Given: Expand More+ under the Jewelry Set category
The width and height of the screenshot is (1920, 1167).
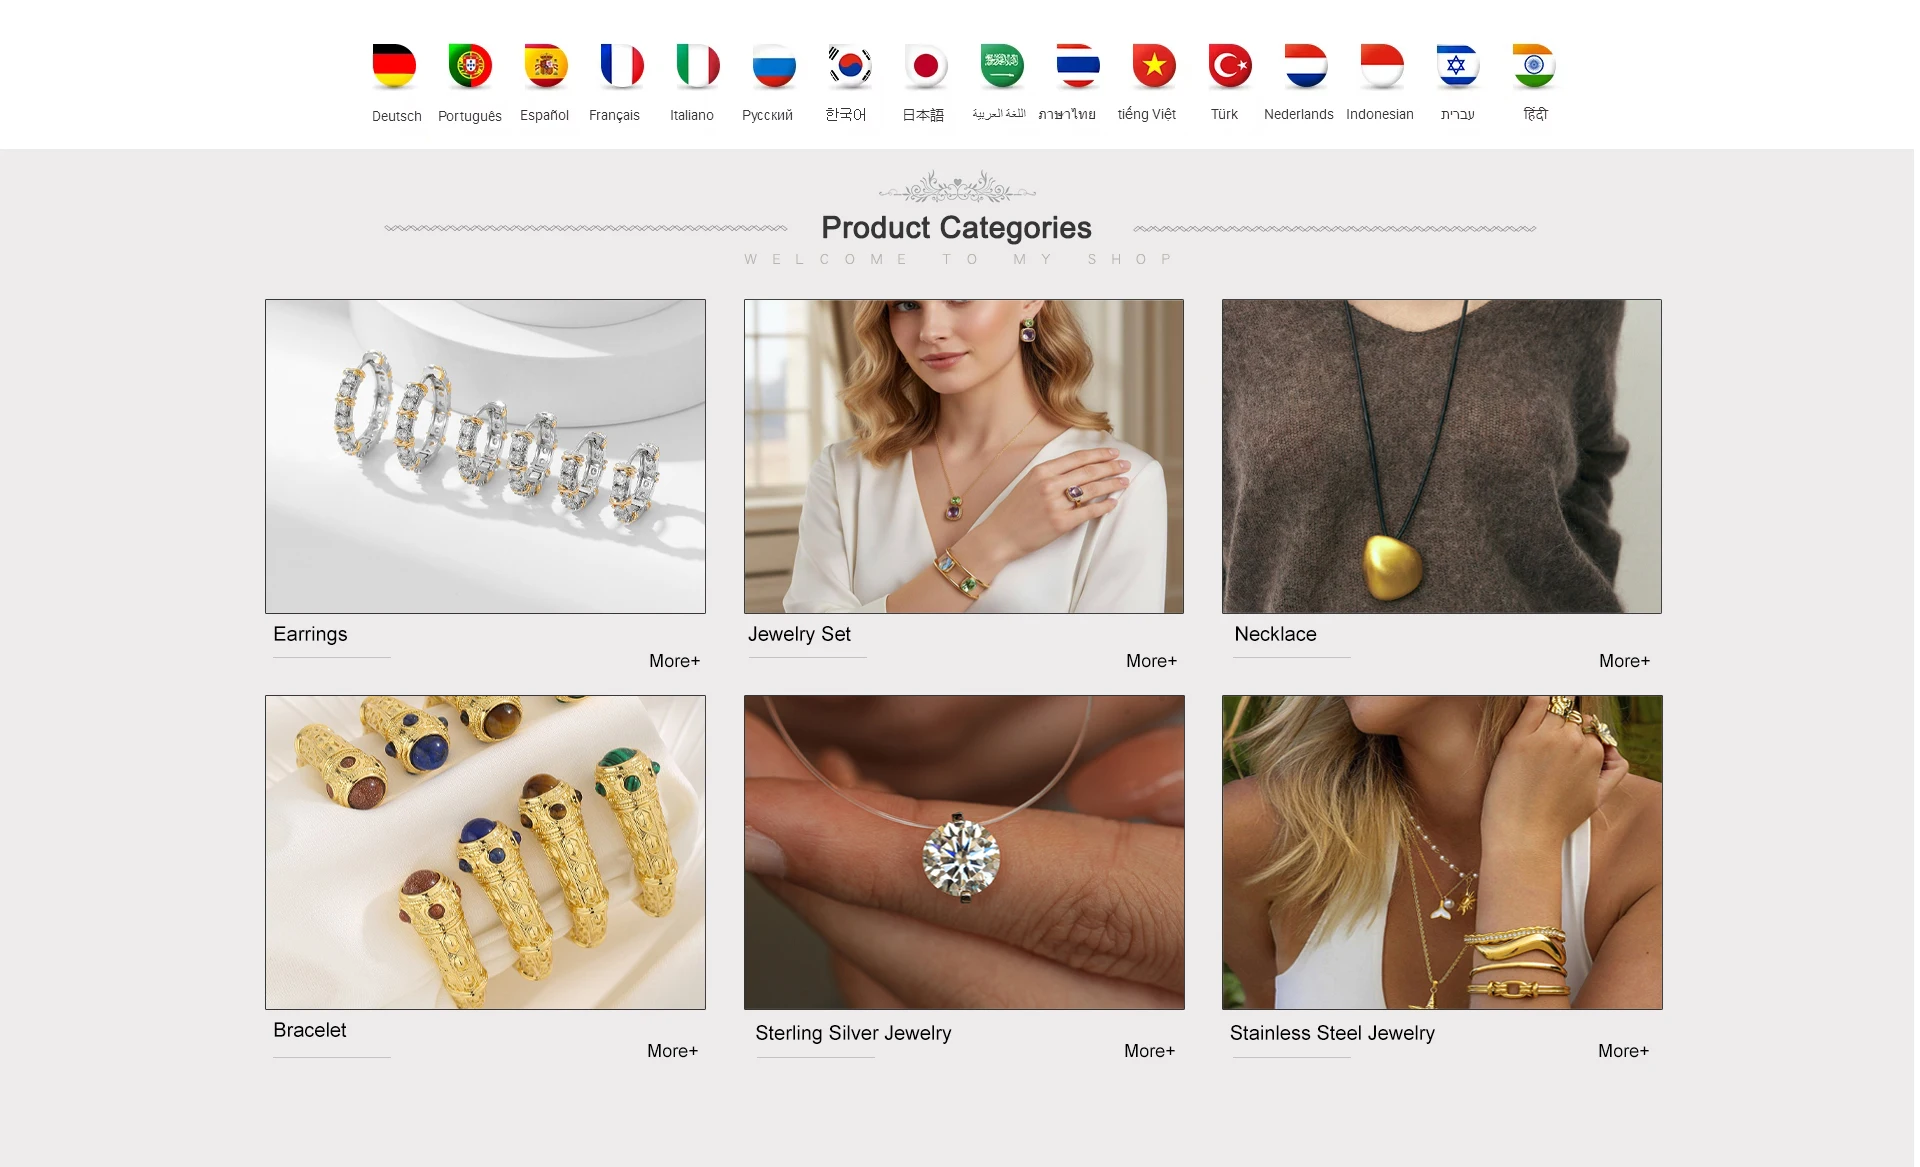Looking at the screenshot, I should 1151,661.
